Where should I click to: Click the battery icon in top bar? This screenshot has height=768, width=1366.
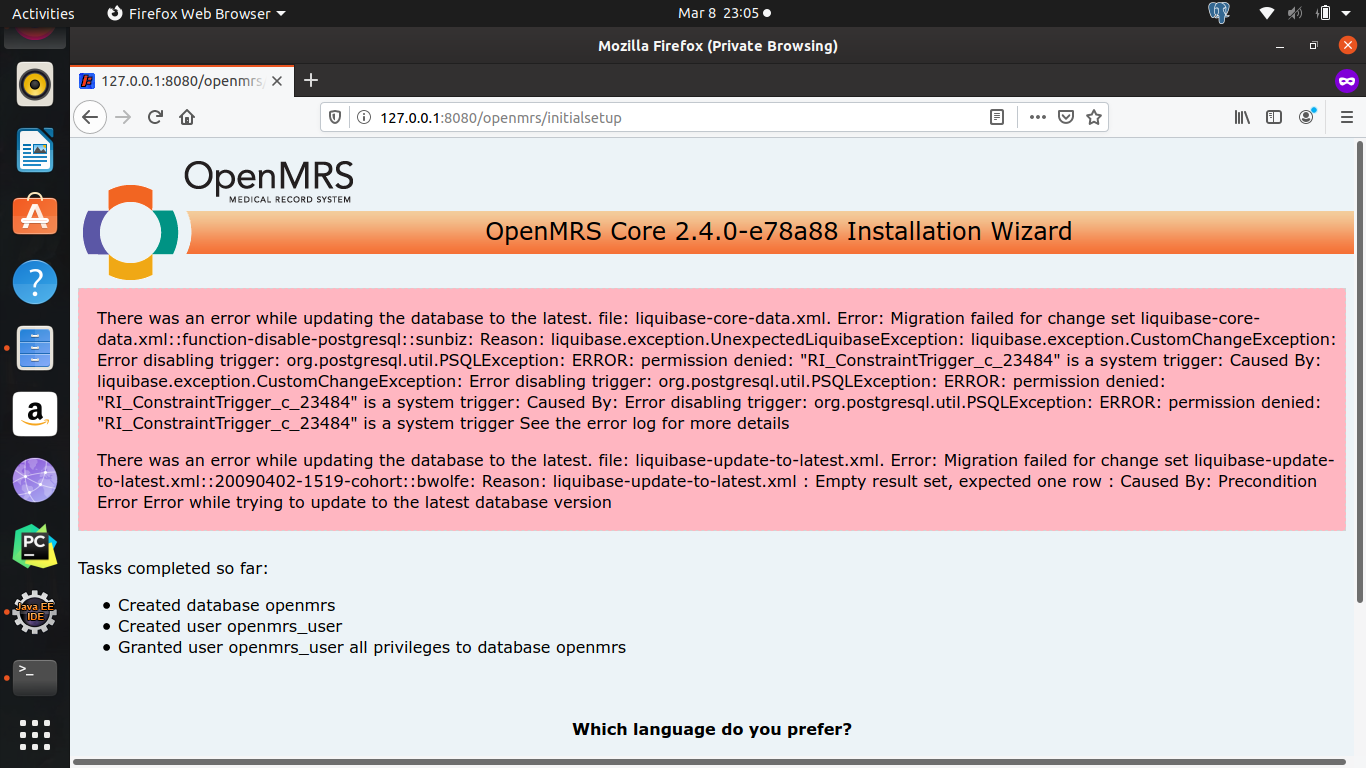(x=1324, y=14)
